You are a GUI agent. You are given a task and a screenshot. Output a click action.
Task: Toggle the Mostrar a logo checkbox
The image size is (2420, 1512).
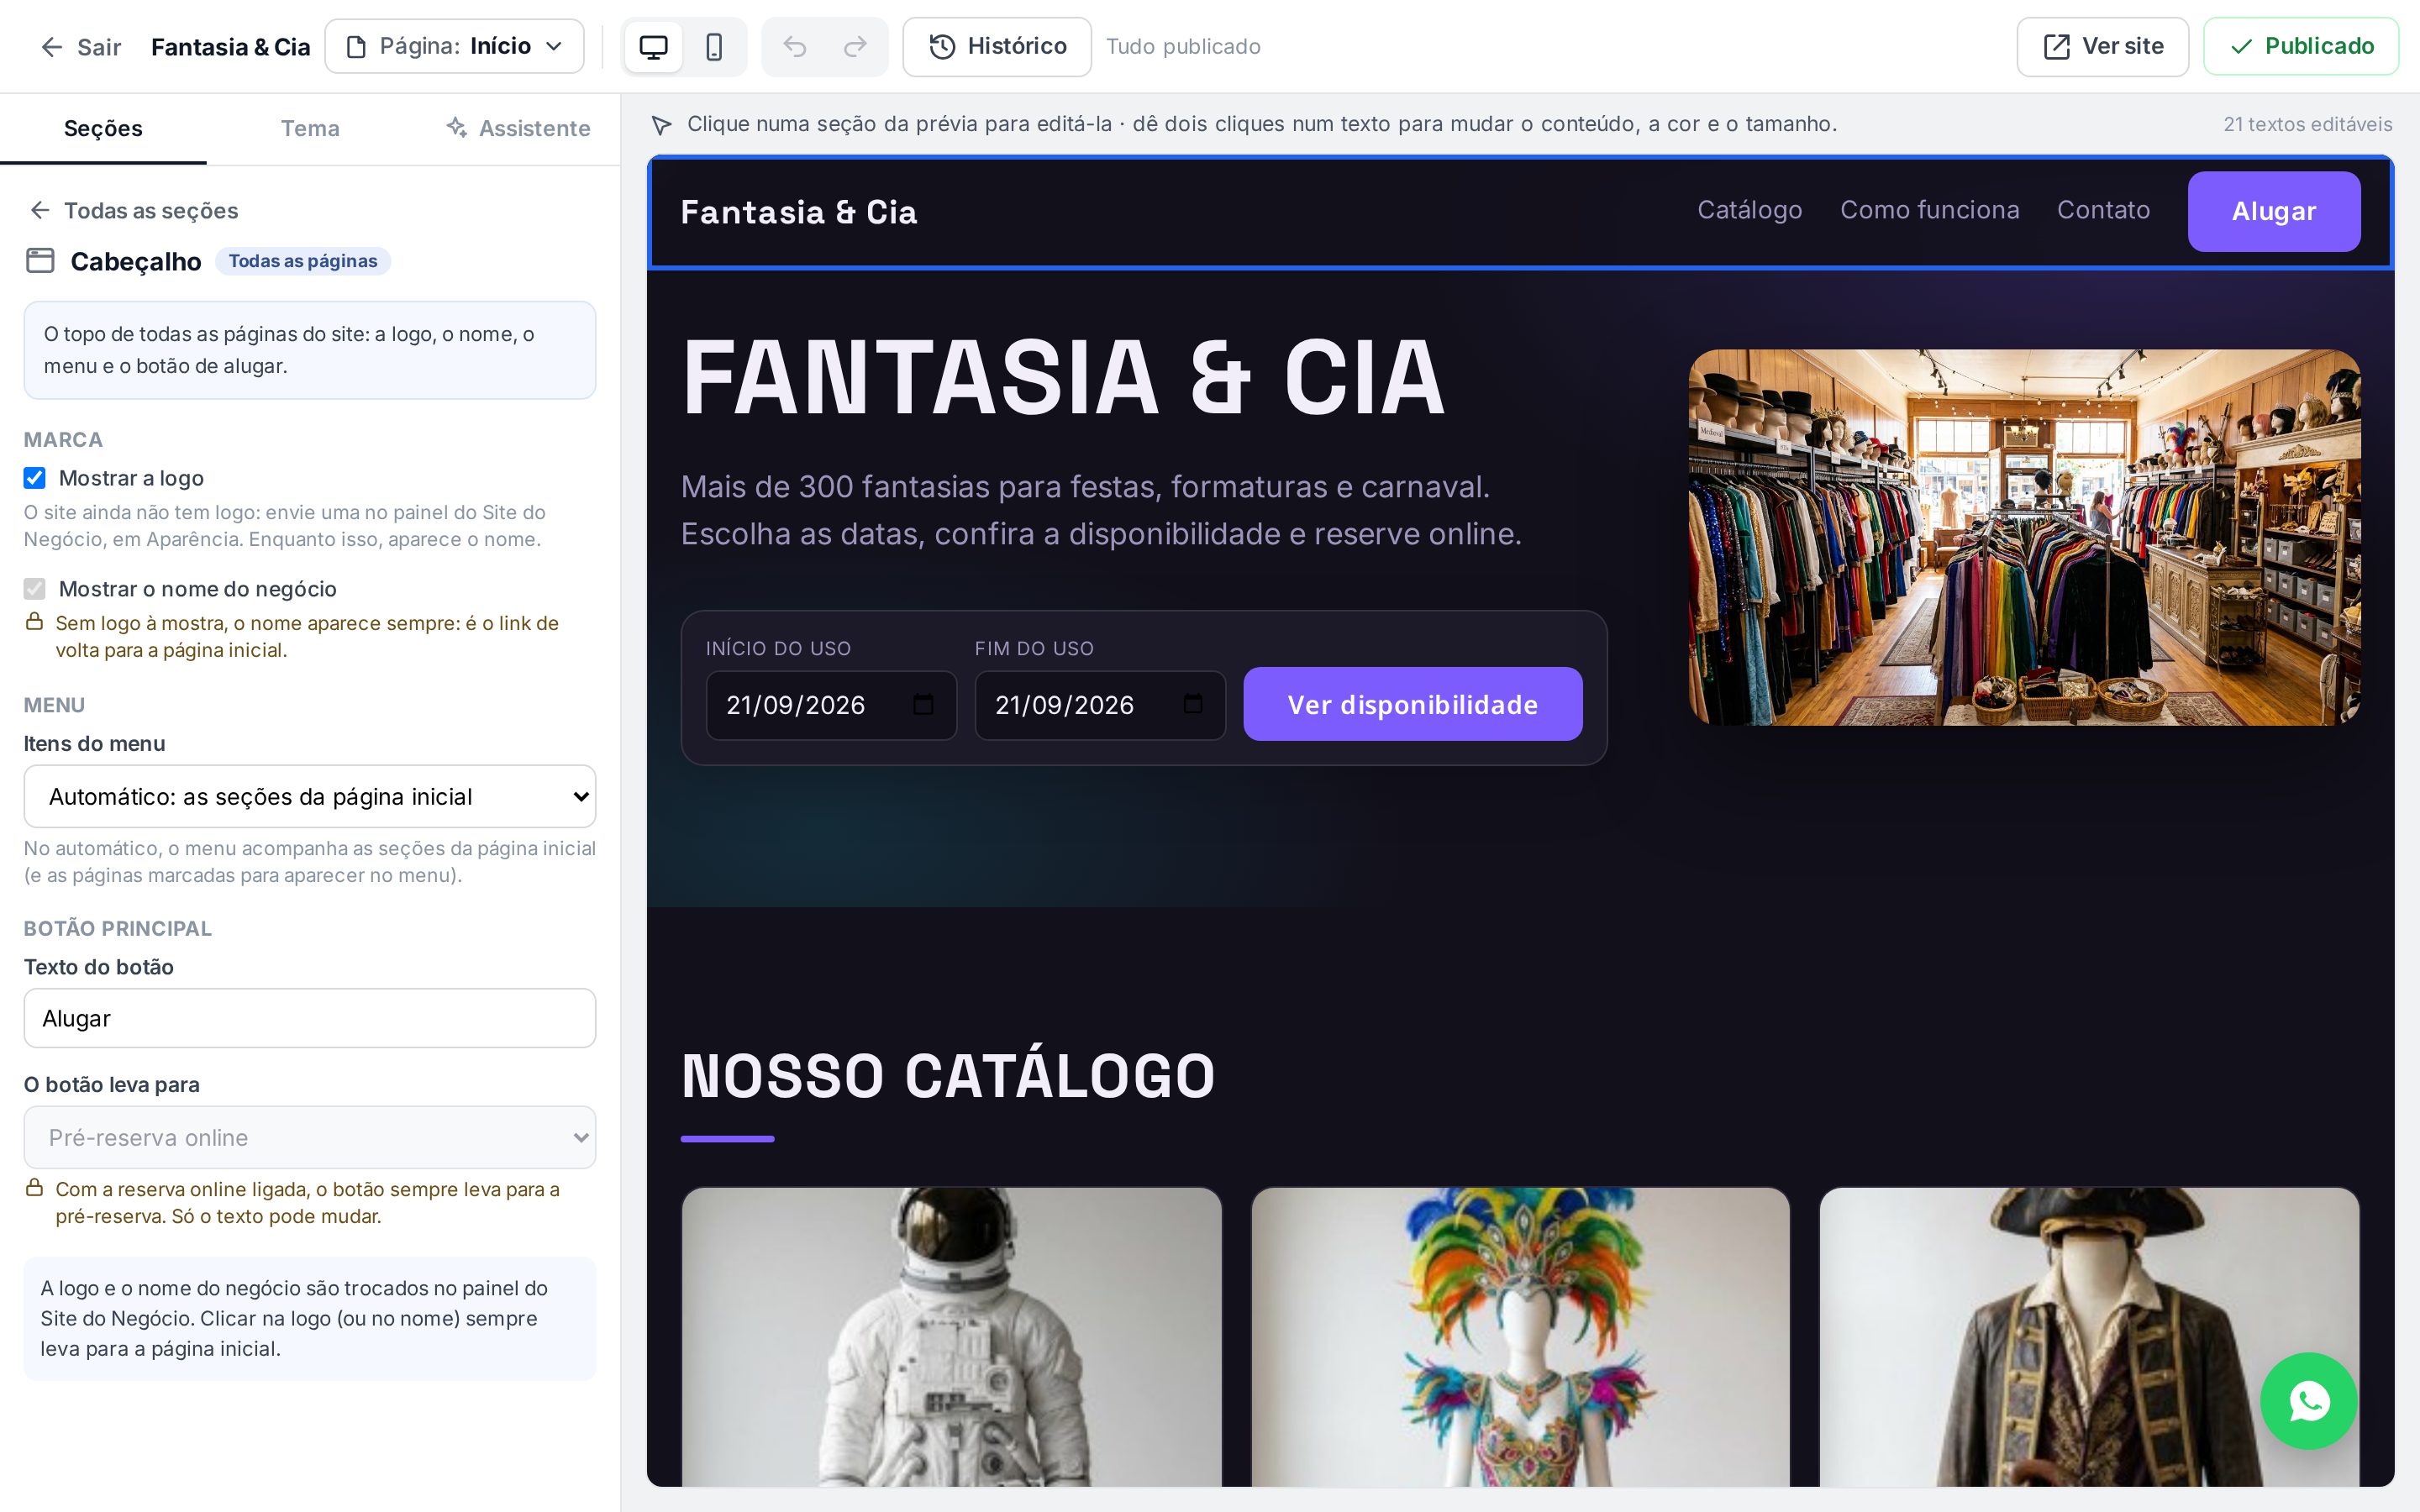pos(35,478)
